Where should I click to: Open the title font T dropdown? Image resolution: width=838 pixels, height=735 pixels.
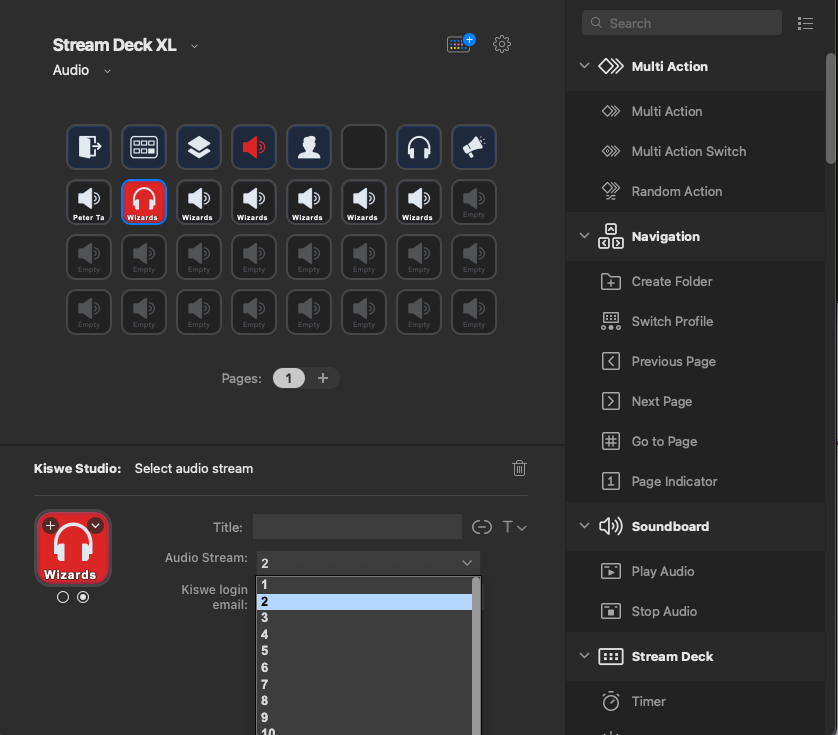point(514,527)
